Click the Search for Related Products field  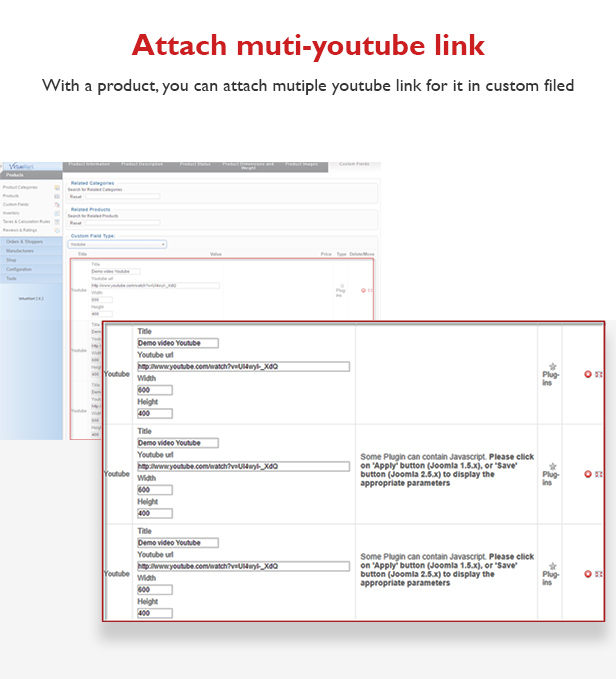click(123, 223)
